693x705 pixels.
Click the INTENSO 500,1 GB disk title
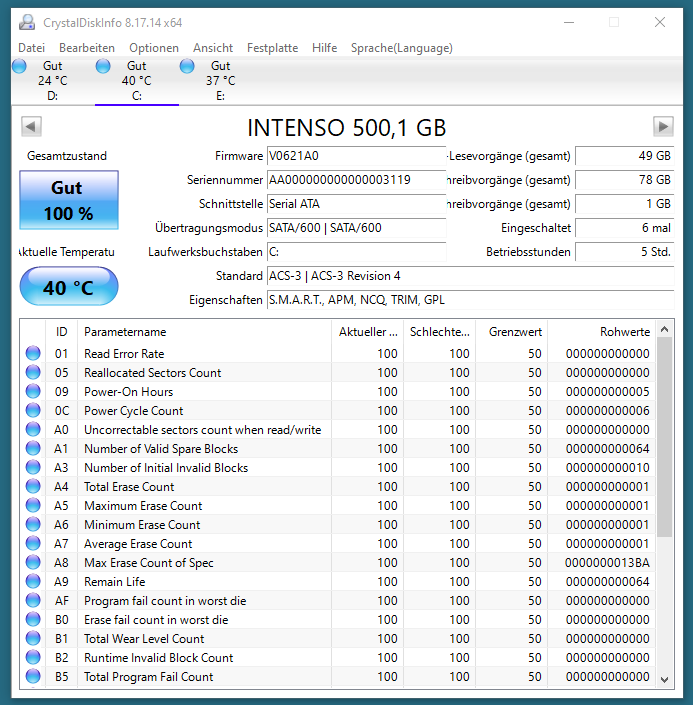tap(346, 128)
